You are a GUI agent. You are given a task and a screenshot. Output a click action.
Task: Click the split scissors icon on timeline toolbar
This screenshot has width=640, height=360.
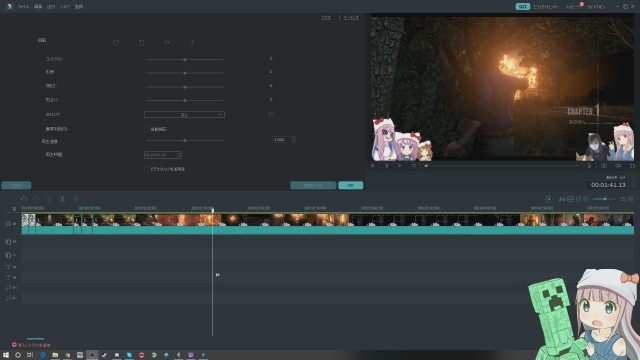point(62,199)
